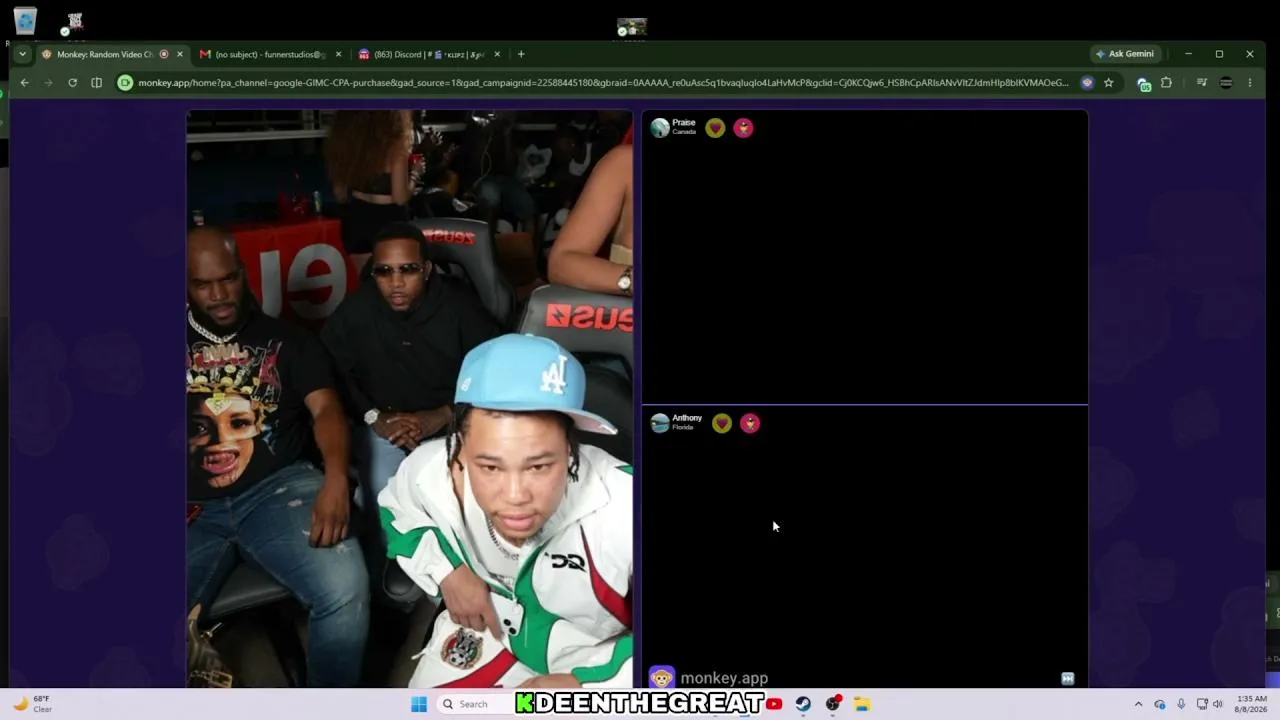
Task: Open the media controls icon in toolbar
Action: [x=1202, y=83]
